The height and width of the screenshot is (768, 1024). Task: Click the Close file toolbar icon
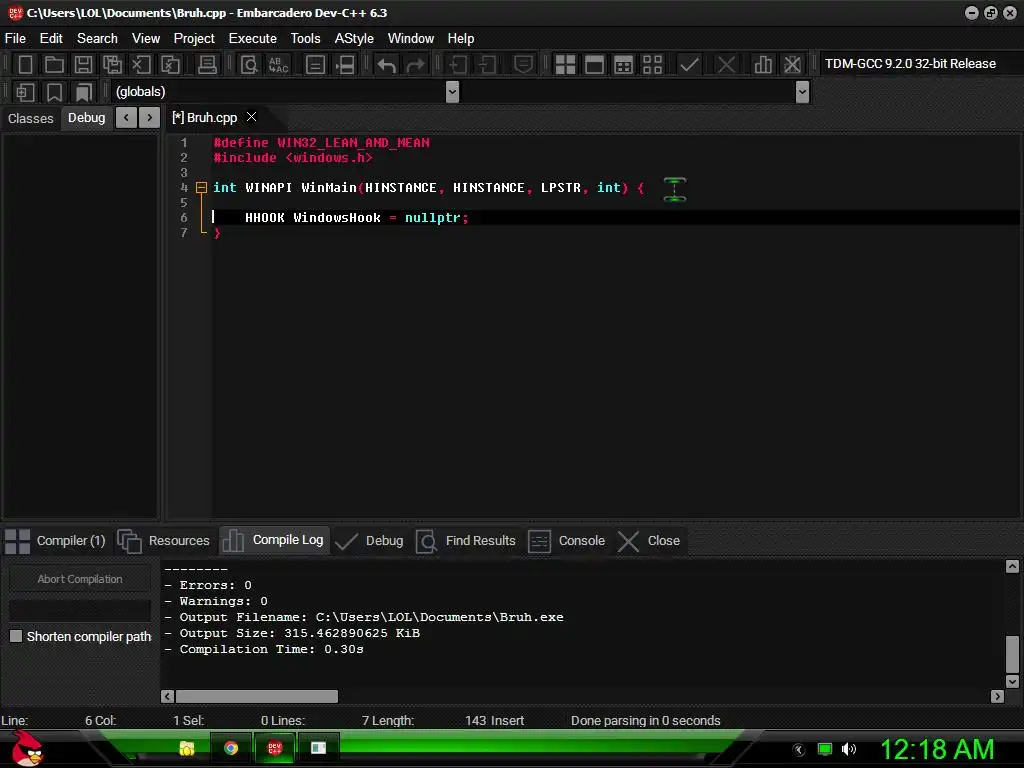click(x=141, y=64)
